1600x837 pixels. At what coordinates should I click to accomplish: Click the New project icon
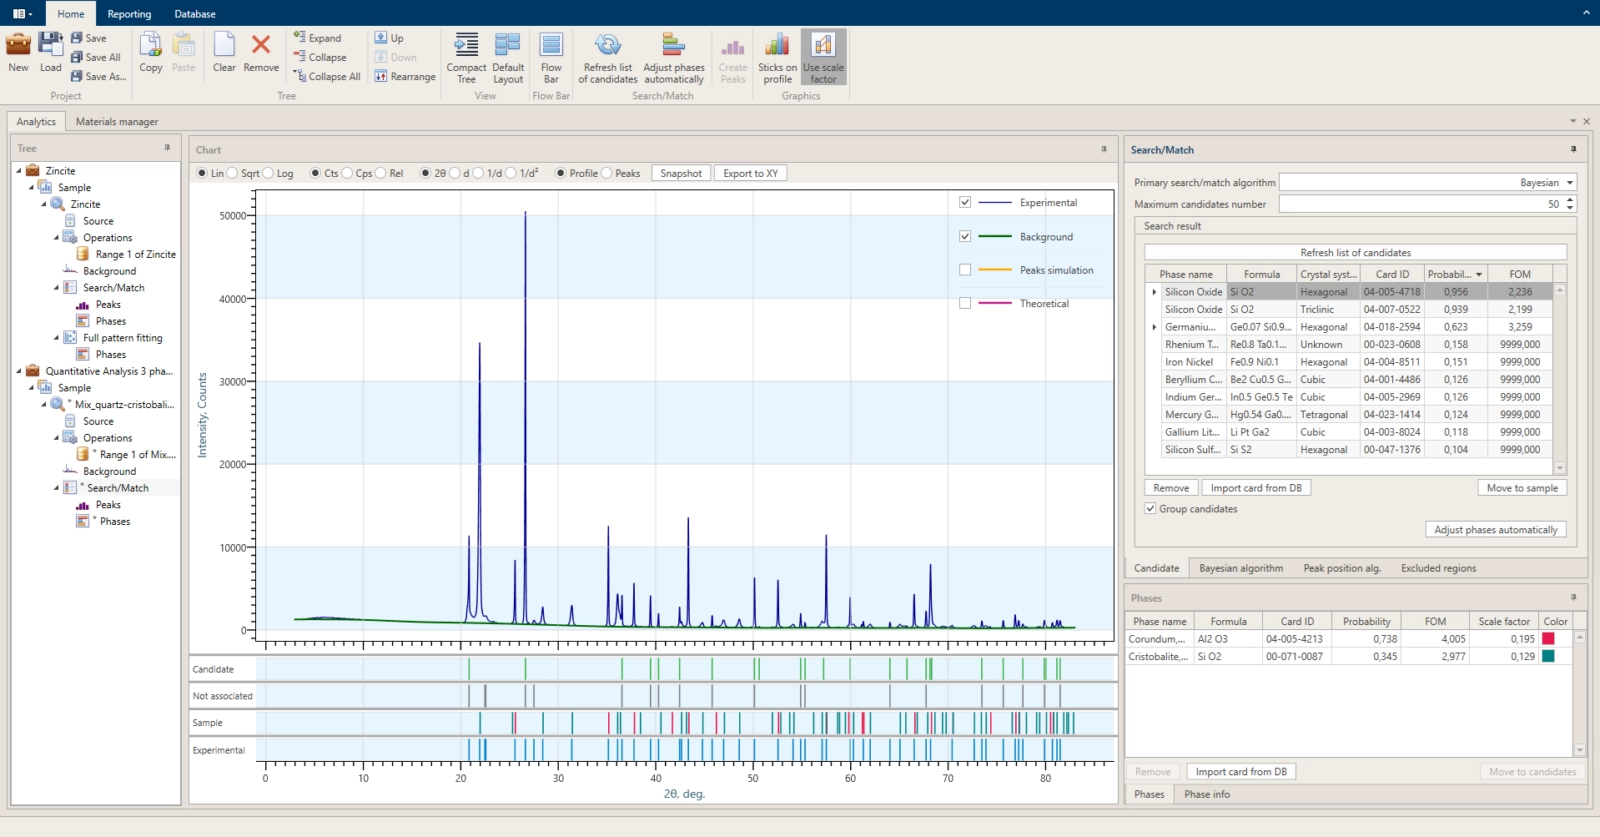[18, 46]
